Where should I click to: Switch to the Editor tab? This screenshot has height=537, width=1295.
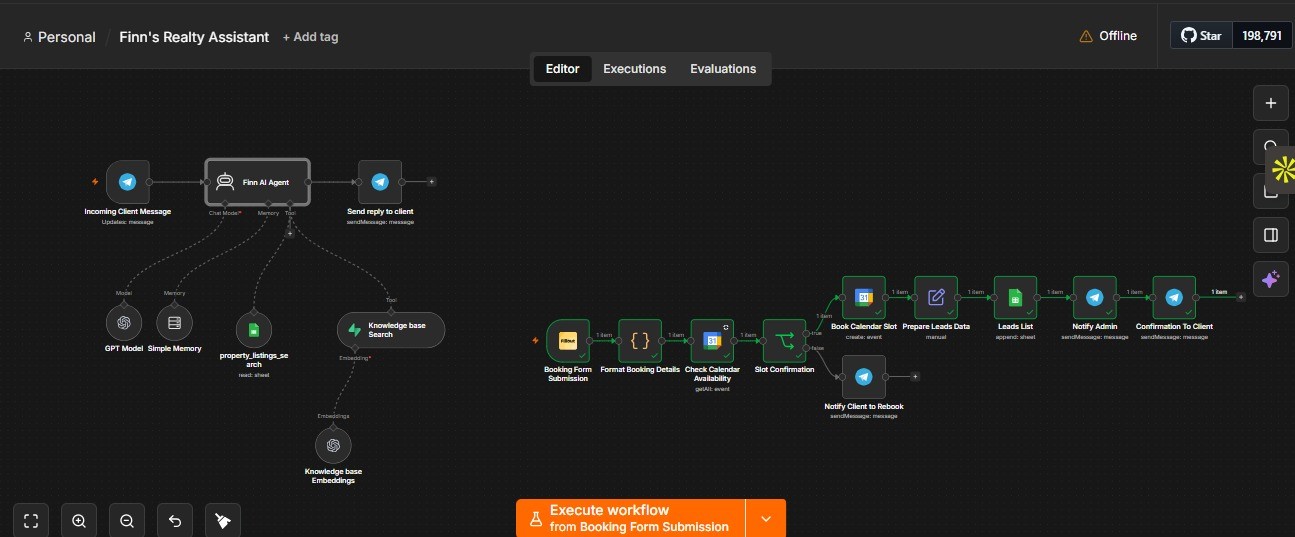tap(563, 69)
